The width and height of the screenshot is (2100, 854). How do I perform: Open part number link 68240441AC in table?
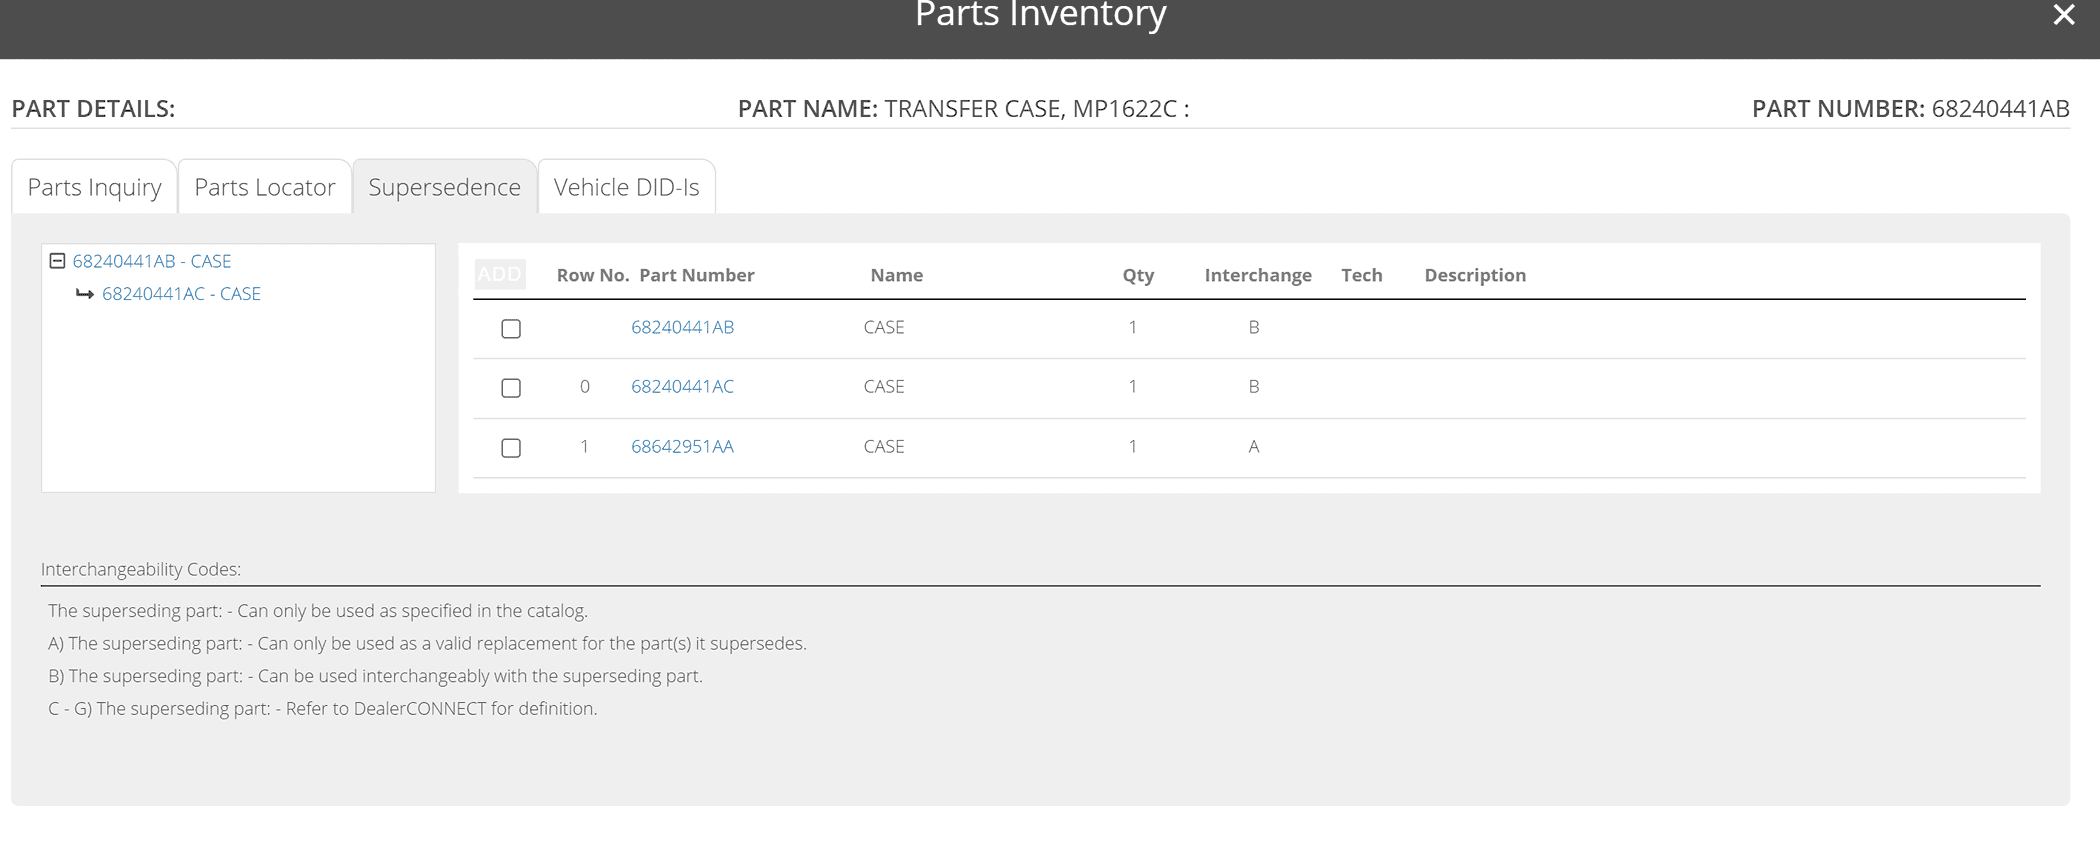(x=682, y=386)
